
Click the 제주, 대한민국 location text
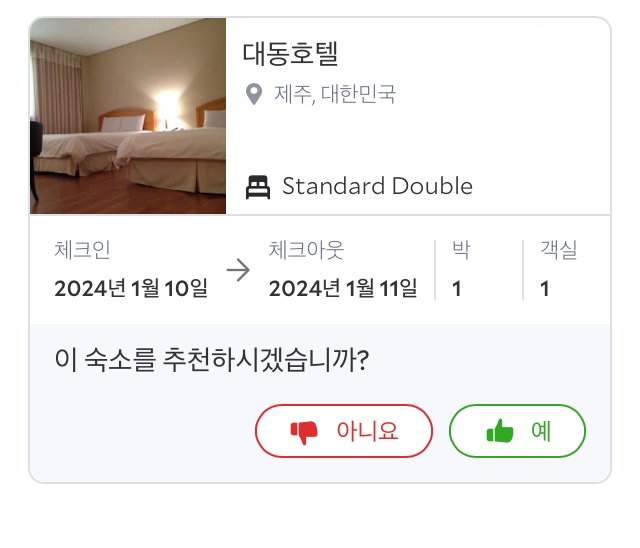click(335, 94)
